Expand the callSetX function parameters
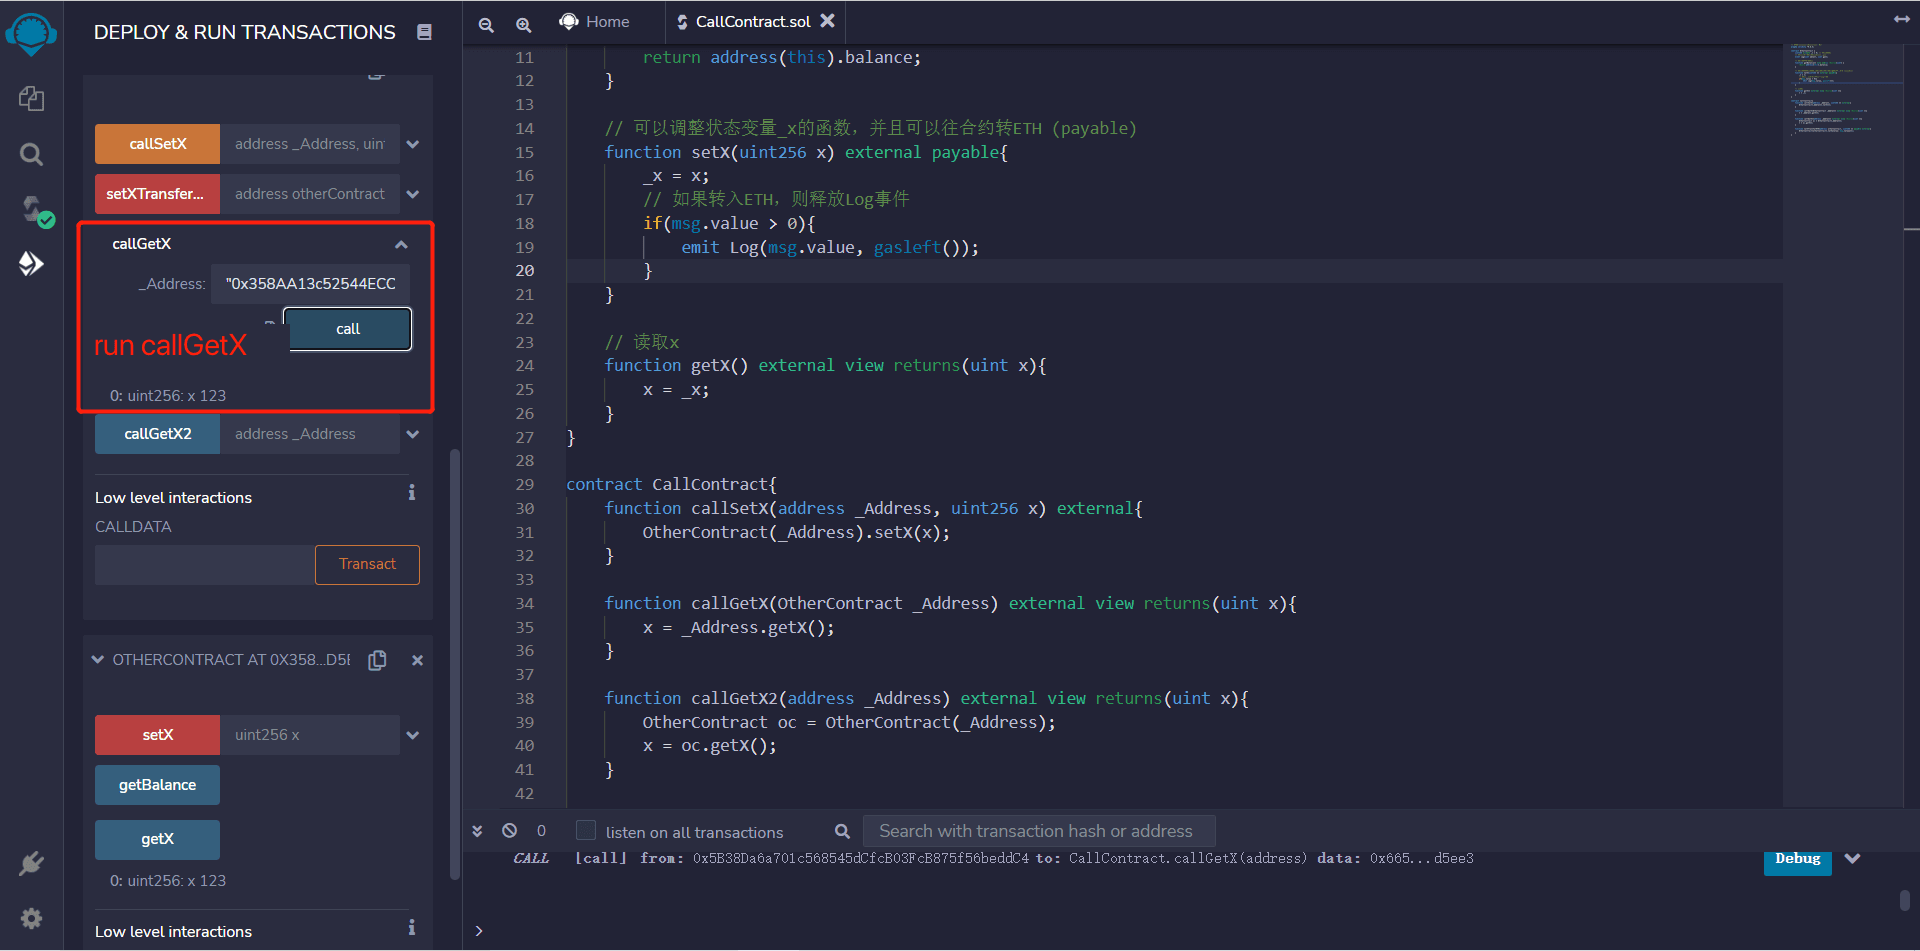 (413, 144)
